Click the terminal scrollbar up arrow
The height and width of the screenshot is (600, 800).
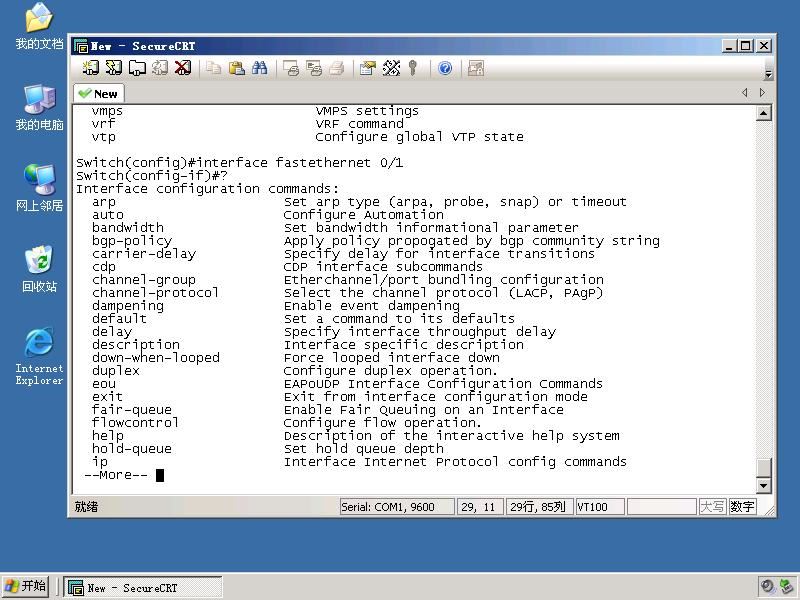pos(763,113)
